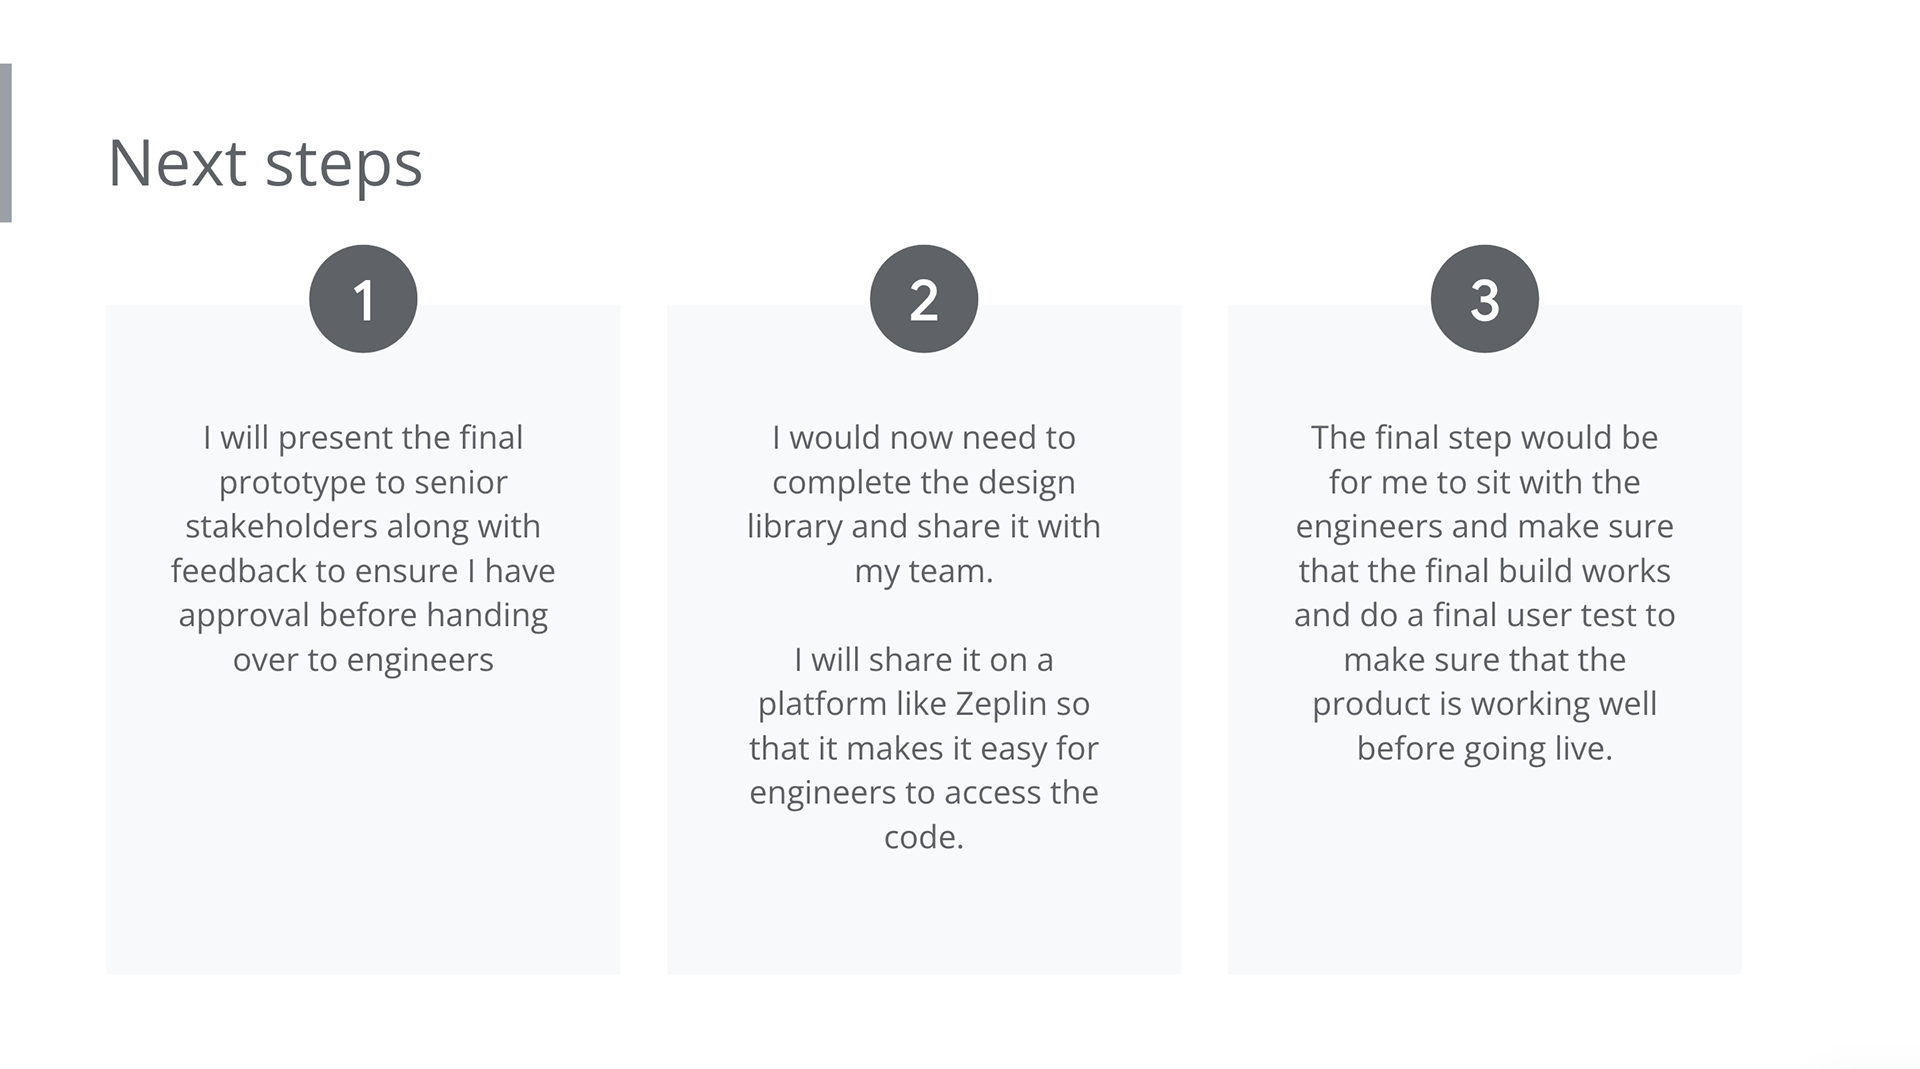Click the "that the final build works" line

coord(1485,571)
